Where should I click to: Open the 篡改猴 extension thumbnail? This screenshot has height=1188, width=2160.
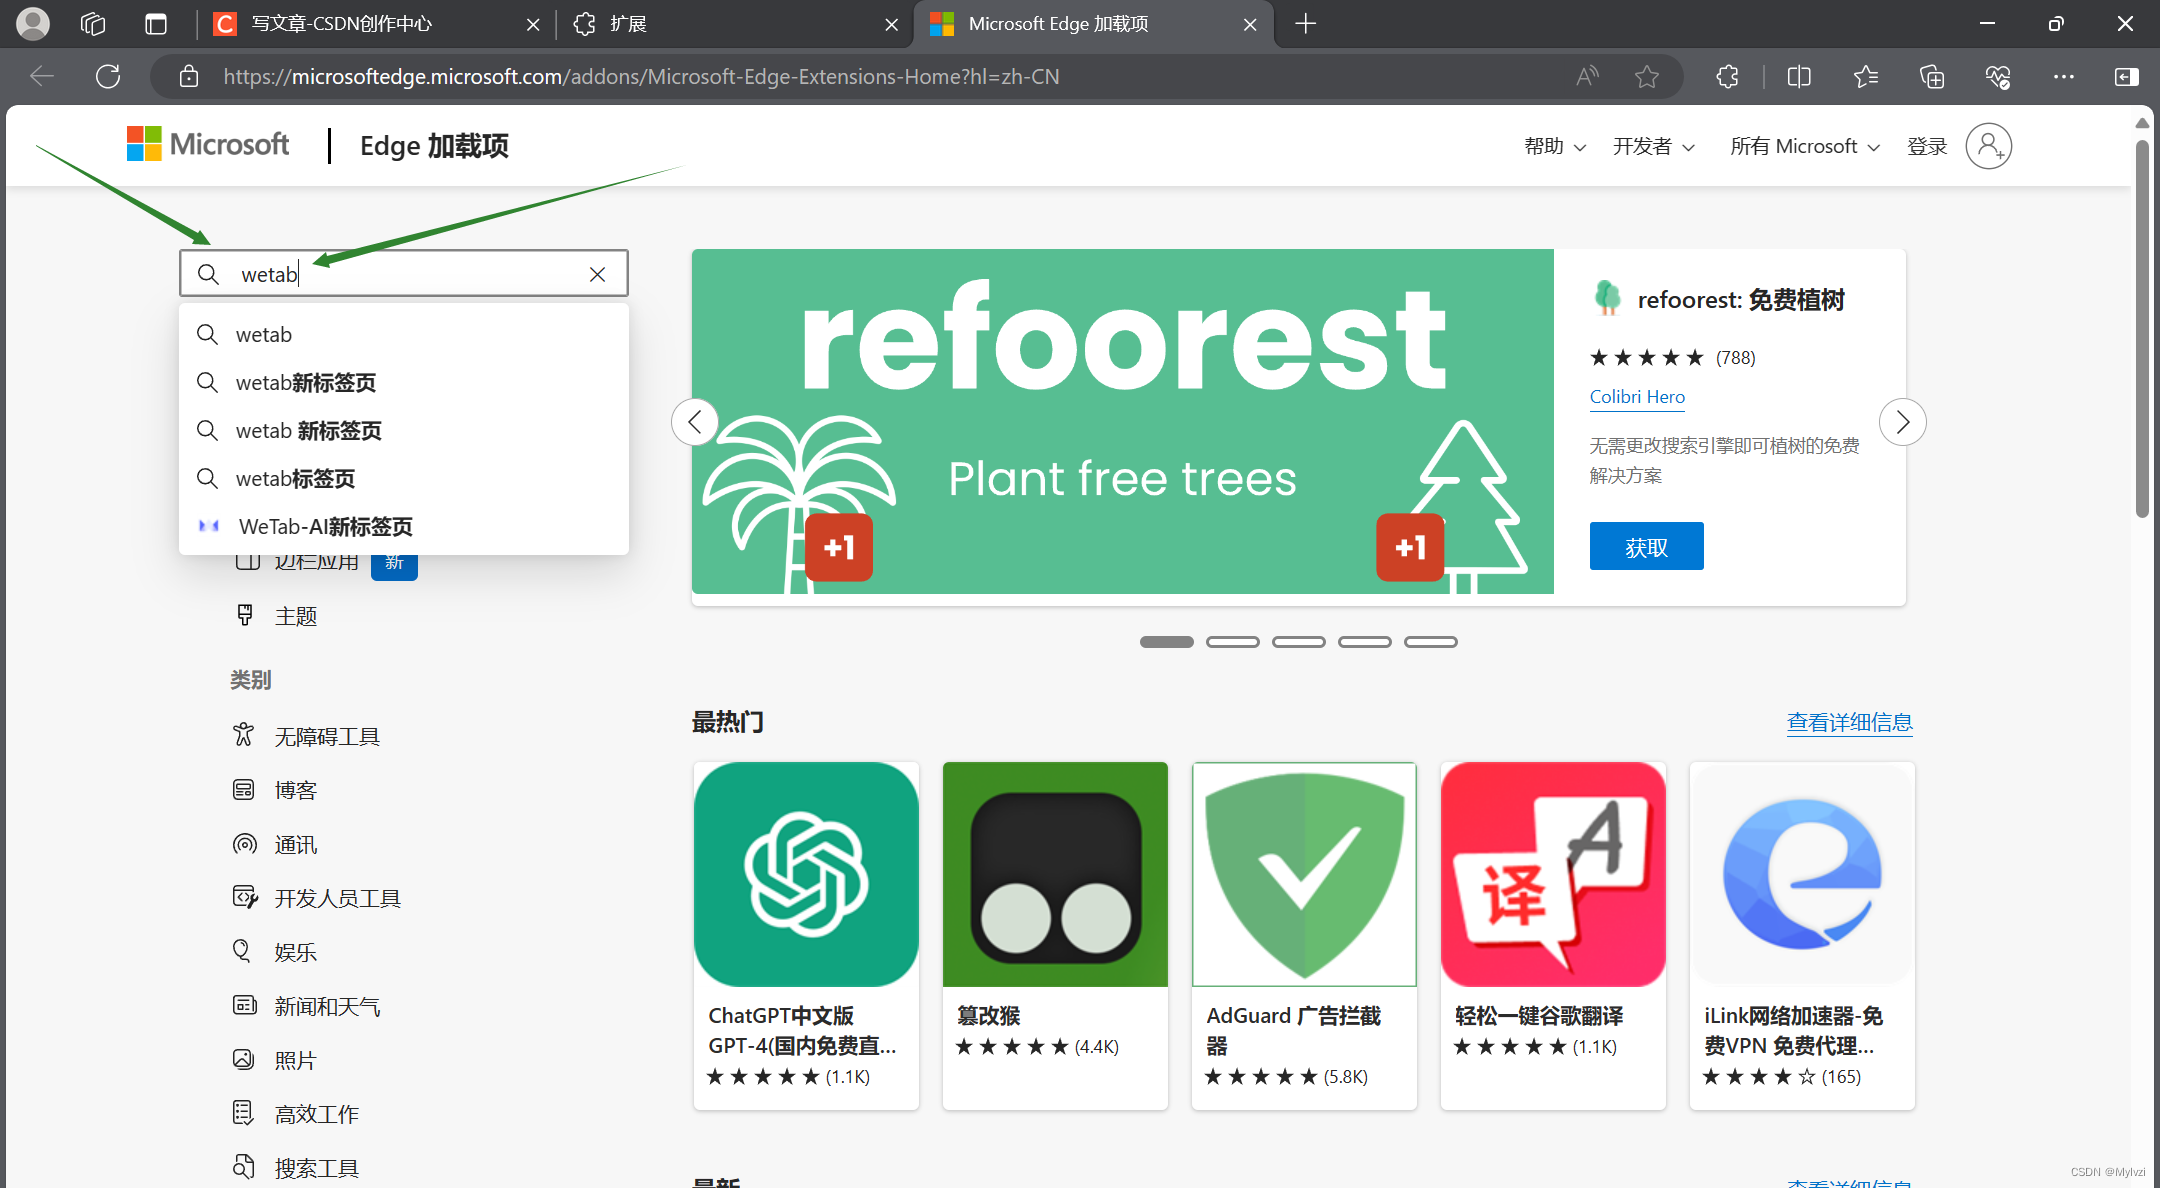coord(1055,874)
